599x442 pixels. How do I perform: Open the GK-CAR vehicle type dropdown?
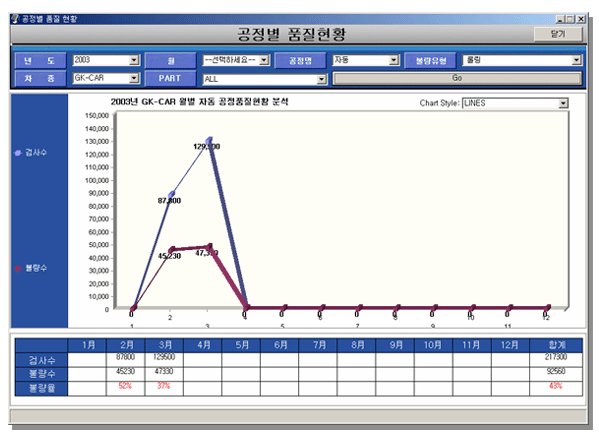tap(134, 78)
